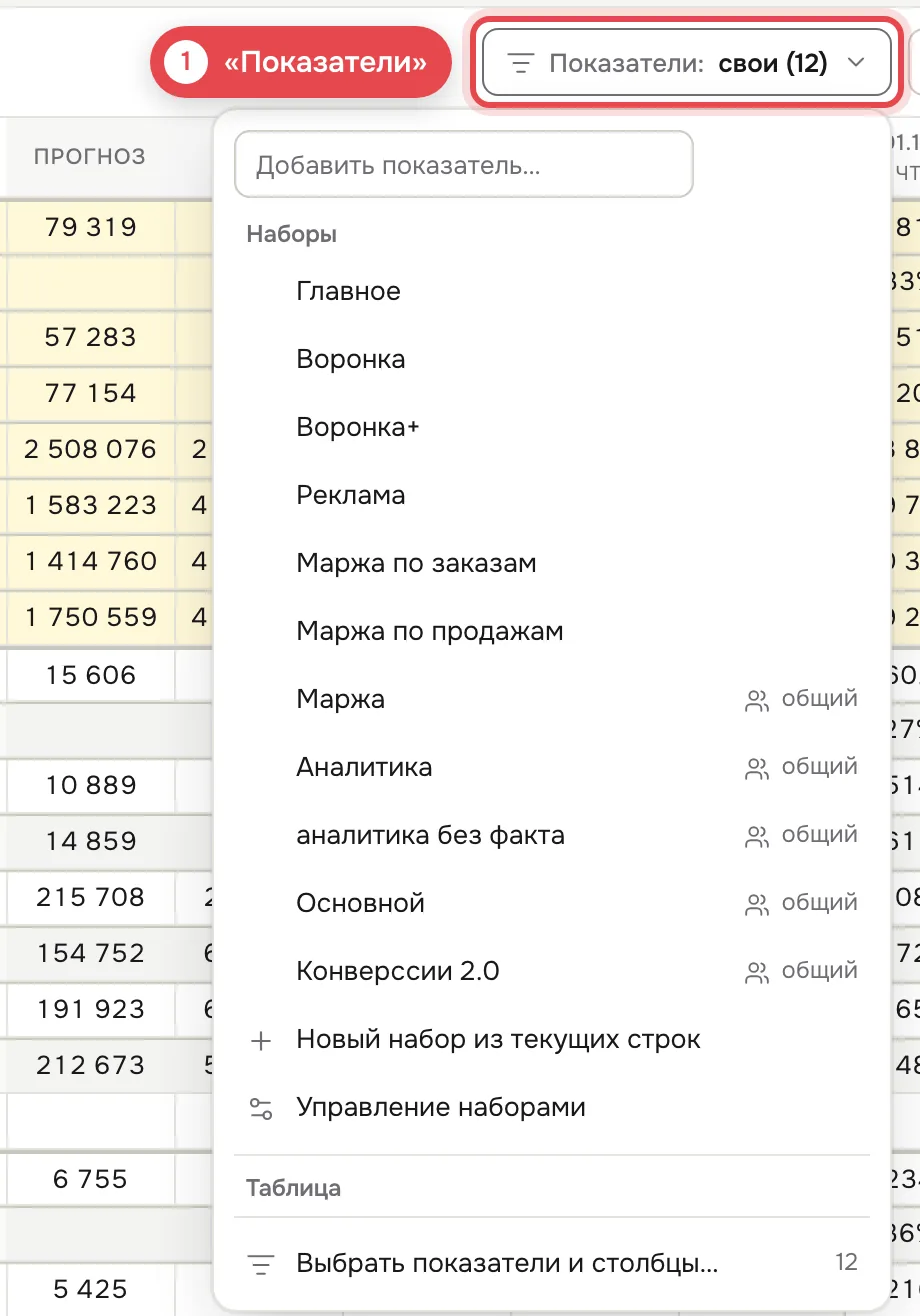920x1316 pixels.
Task: Click the «Добавить показатель…» search field
Action: pos(464,164)
